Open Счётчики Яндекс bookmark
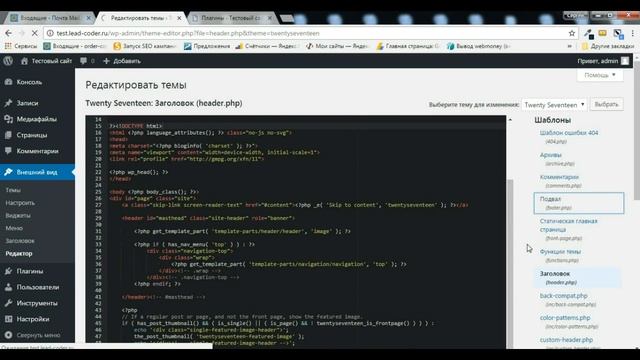 [x=266, y=46]
